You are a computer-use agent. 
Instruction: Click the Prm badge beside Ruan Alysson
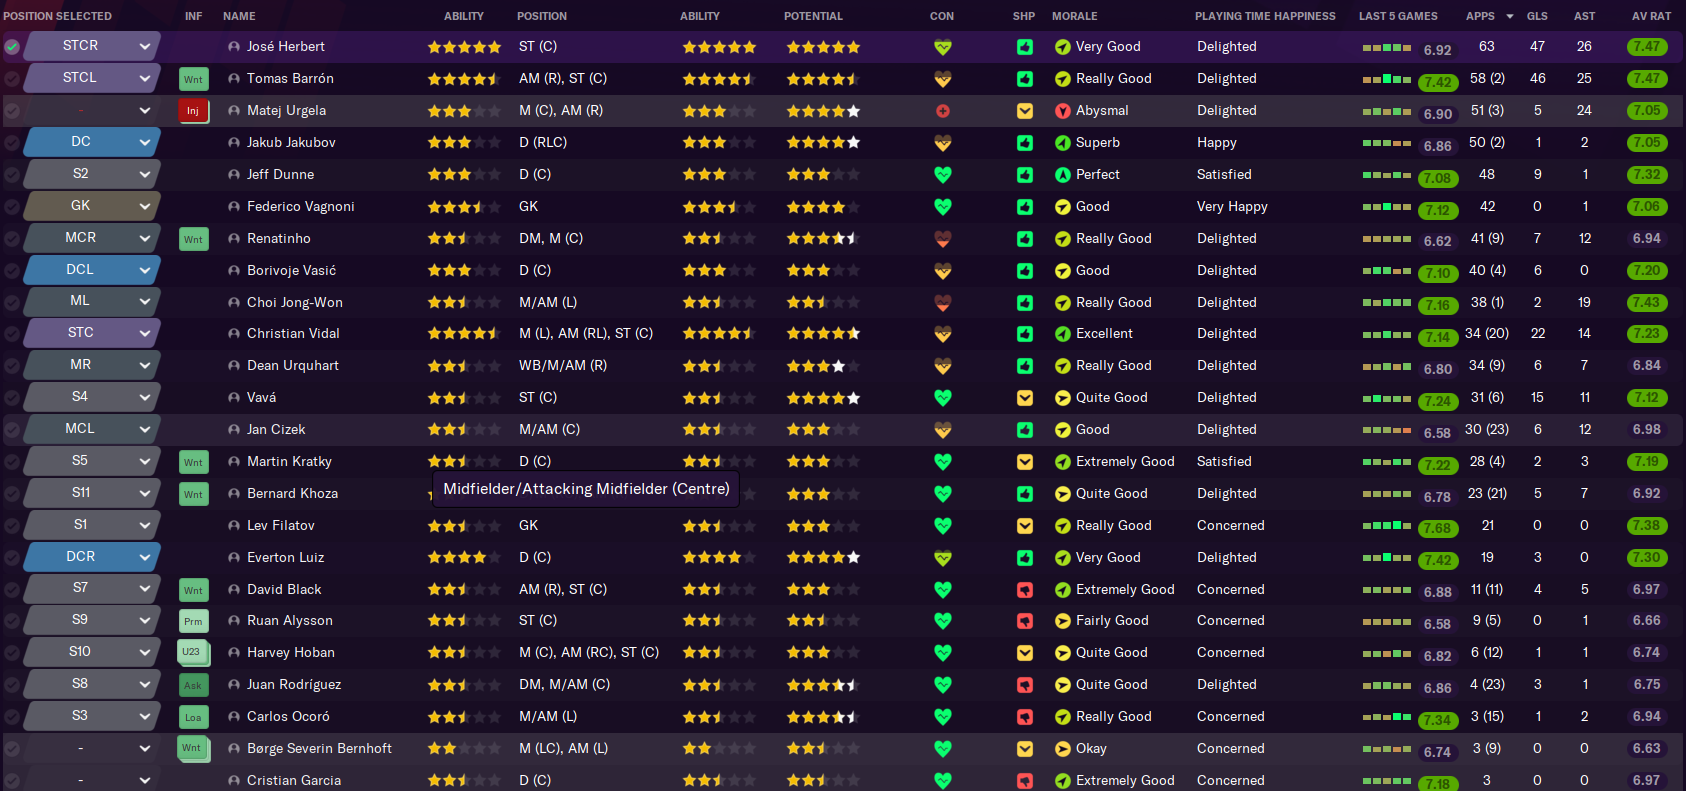coord(193,621)
